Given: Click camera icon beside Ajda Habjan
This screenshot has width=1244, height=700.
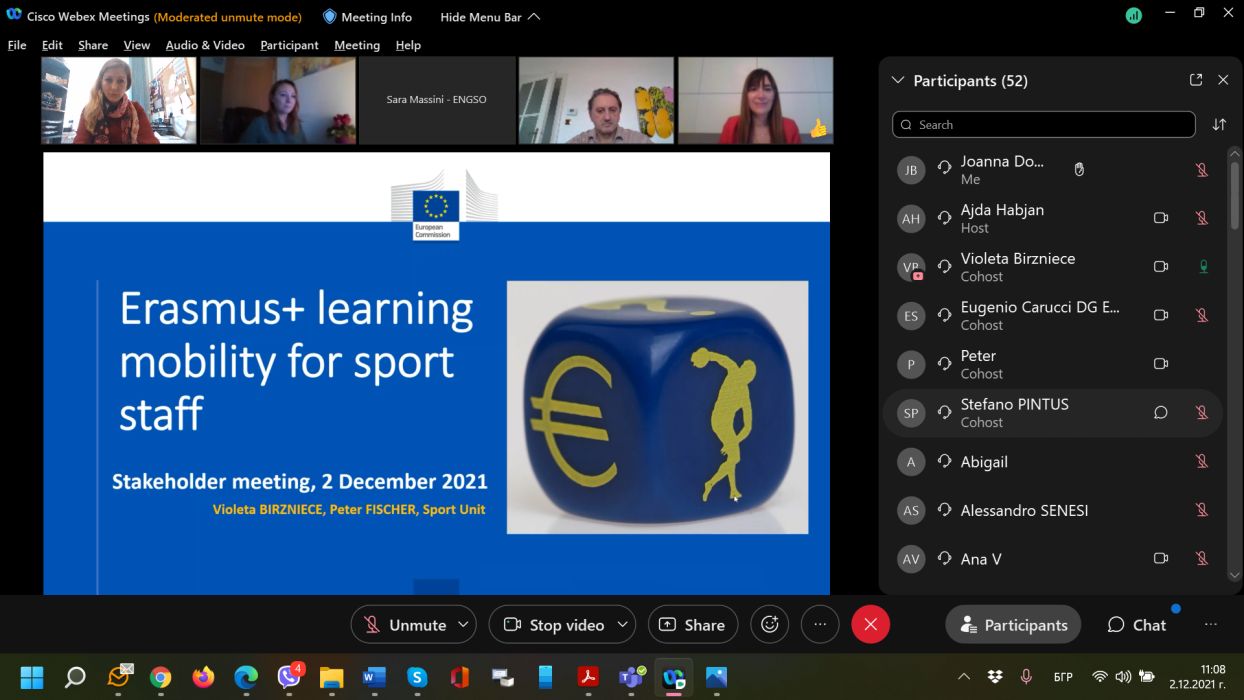Looking at the screenshot, I should pyautogui.click(x=1161, y=218).
